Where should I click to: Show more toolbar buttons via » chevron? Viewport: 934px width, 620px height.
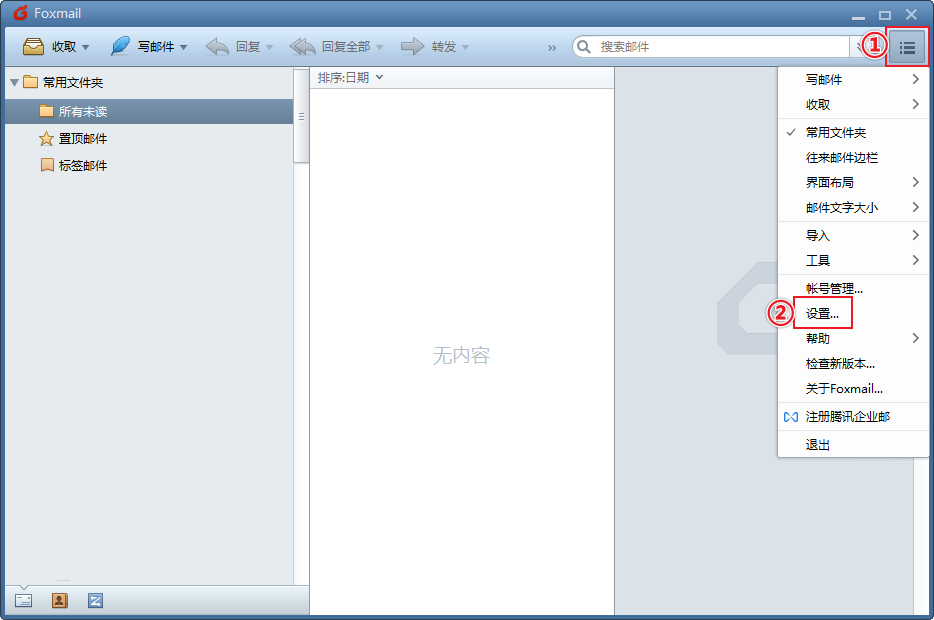pyautogui.click(x=552, y=47)
